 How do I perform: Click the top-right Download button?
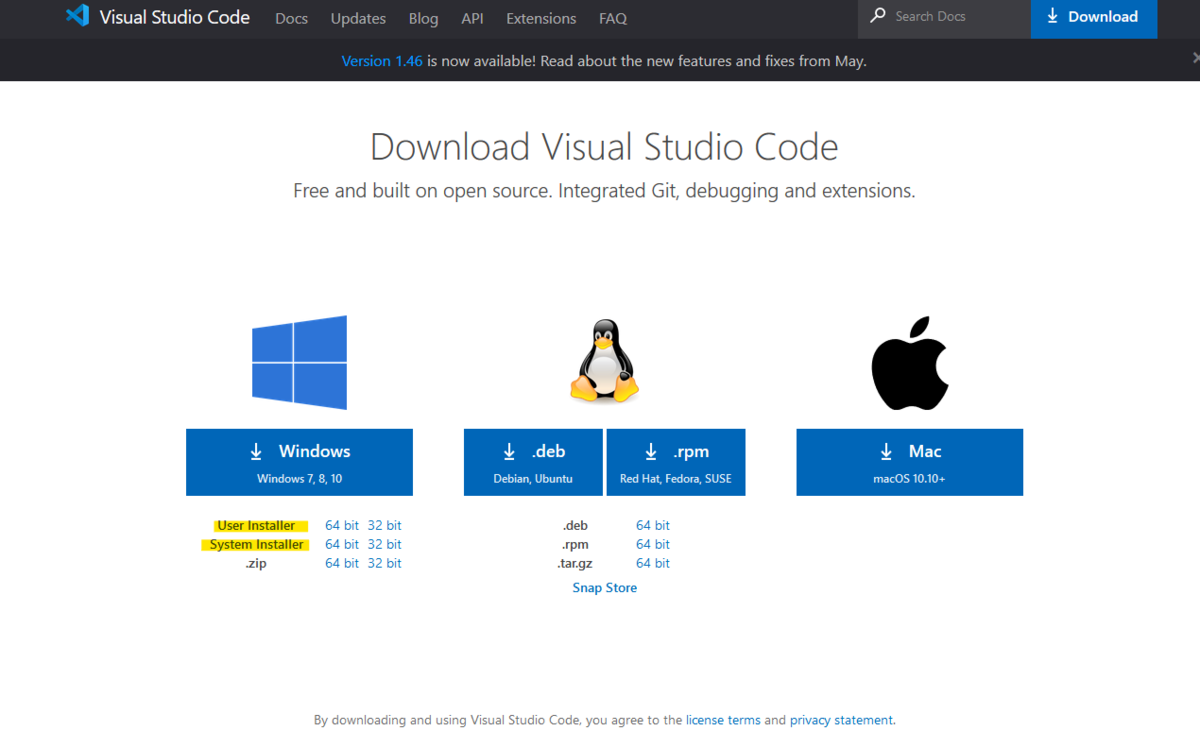click(1094, 17)
